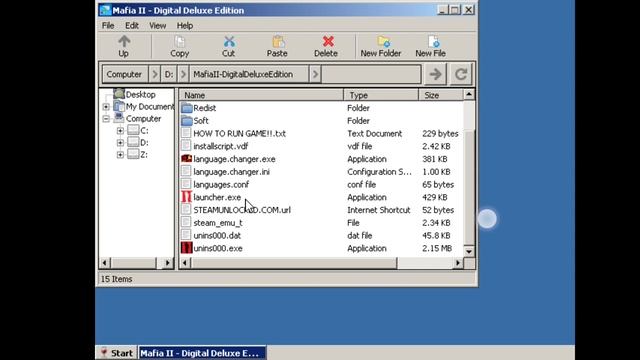Screen dimensions: 640x360
Task: Sort by the Type column header
Action: 381,95
